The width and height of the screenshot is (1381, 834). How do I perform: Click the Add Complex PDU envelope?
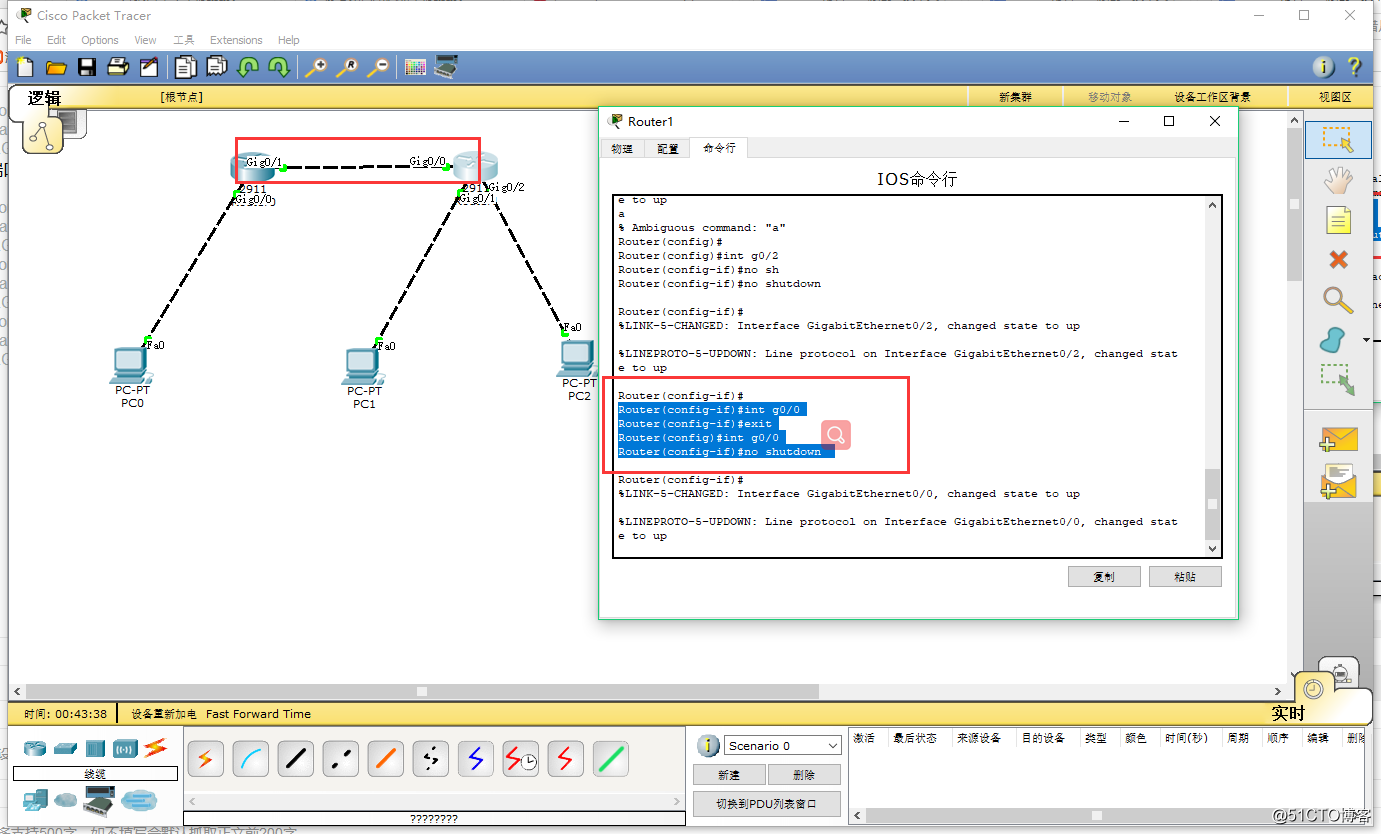coord(1338,482)
